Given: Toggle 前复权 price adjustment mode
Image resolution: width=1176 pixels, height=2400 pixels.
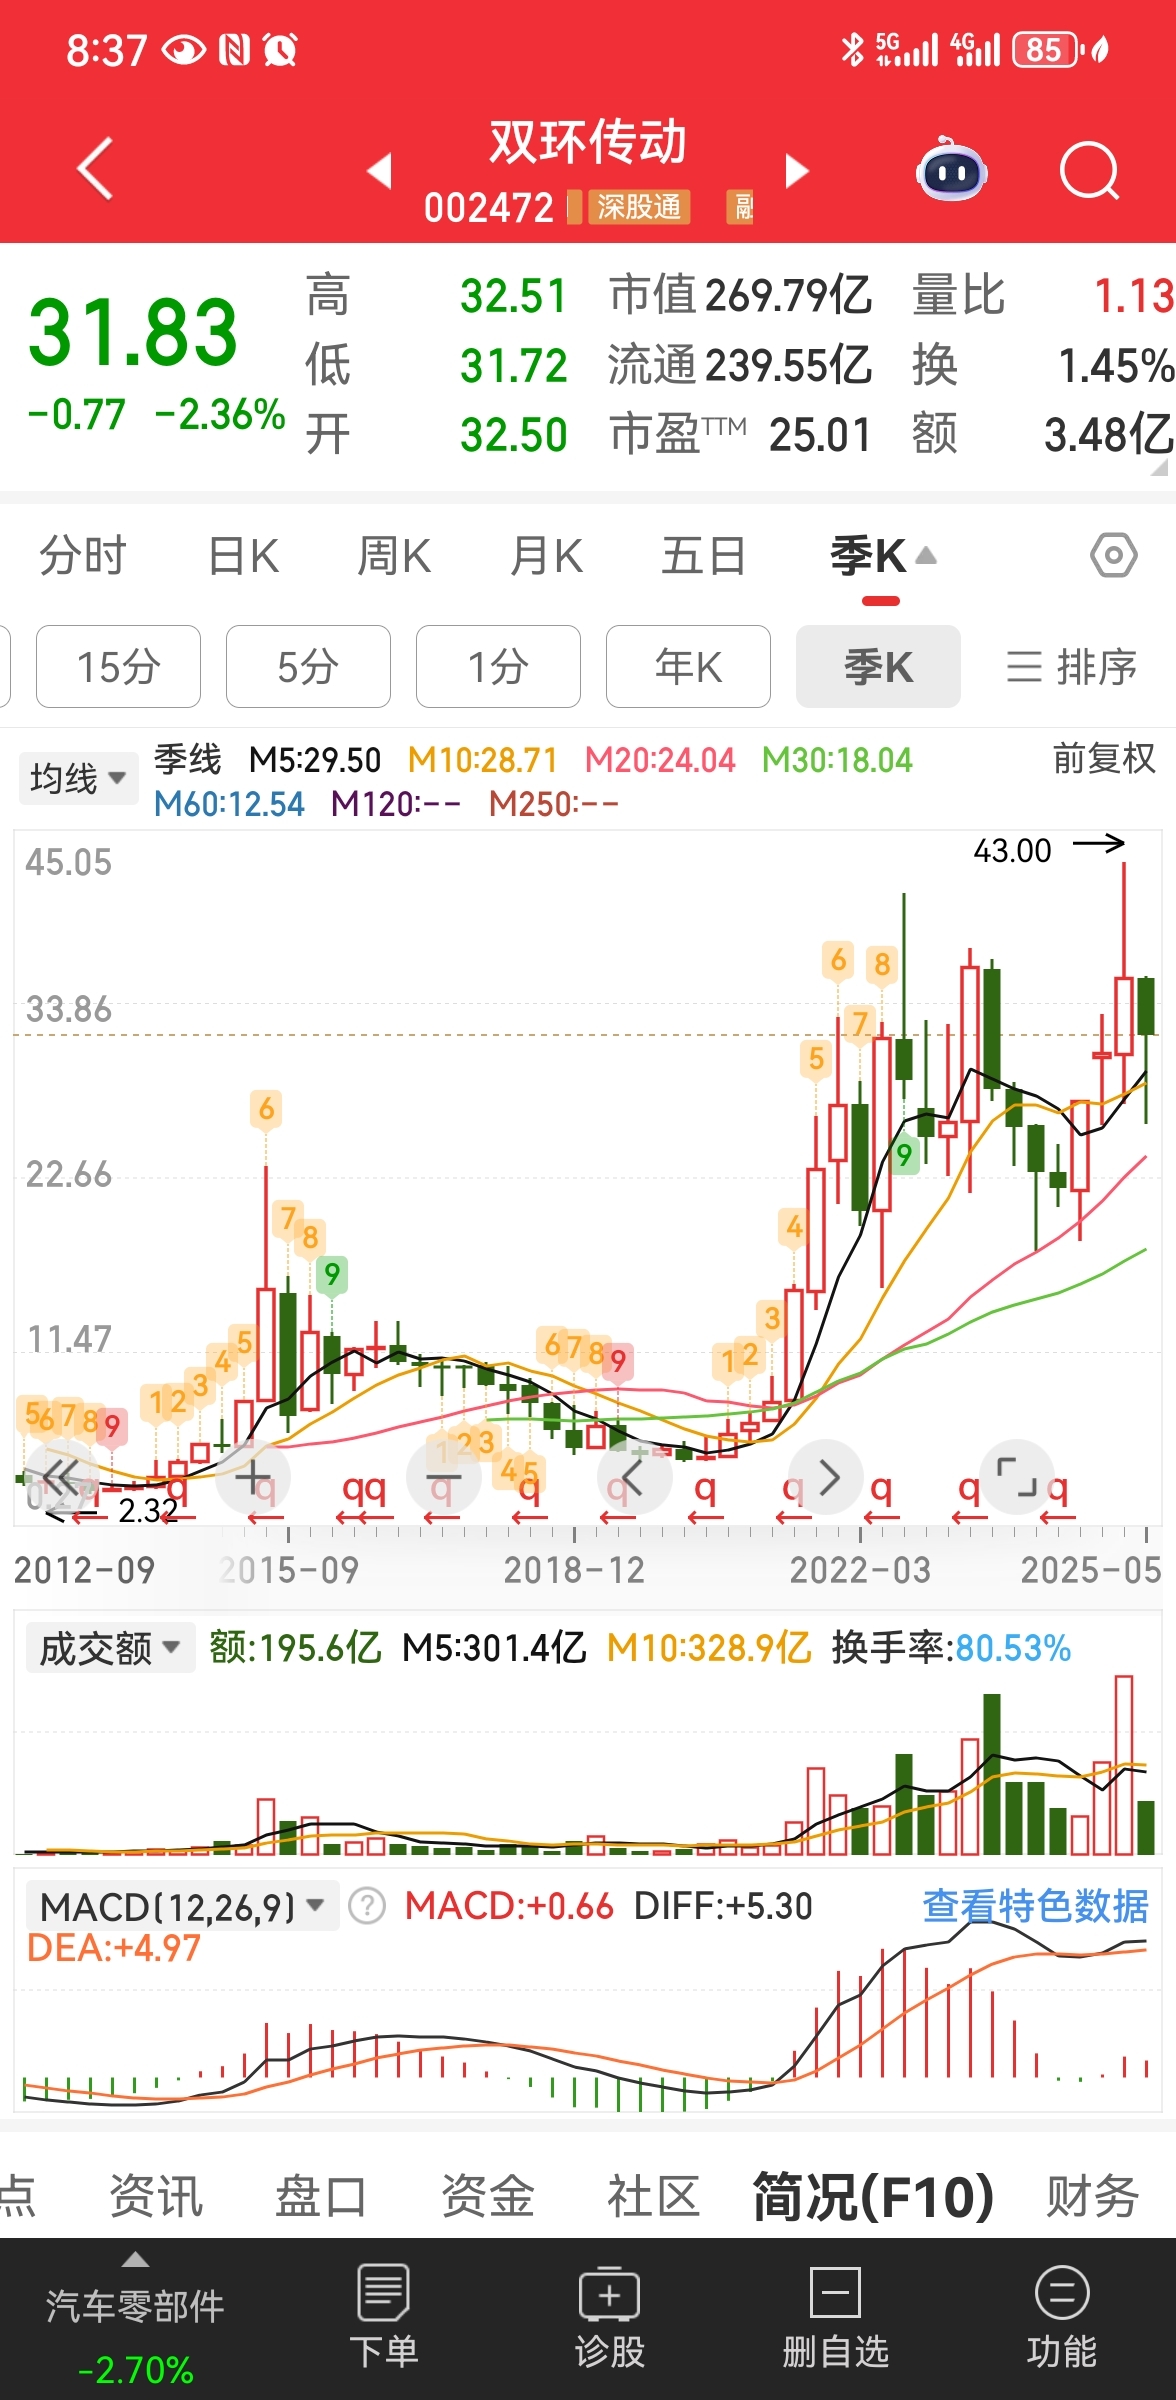Looking at the screenshot, I should 1103,759.
